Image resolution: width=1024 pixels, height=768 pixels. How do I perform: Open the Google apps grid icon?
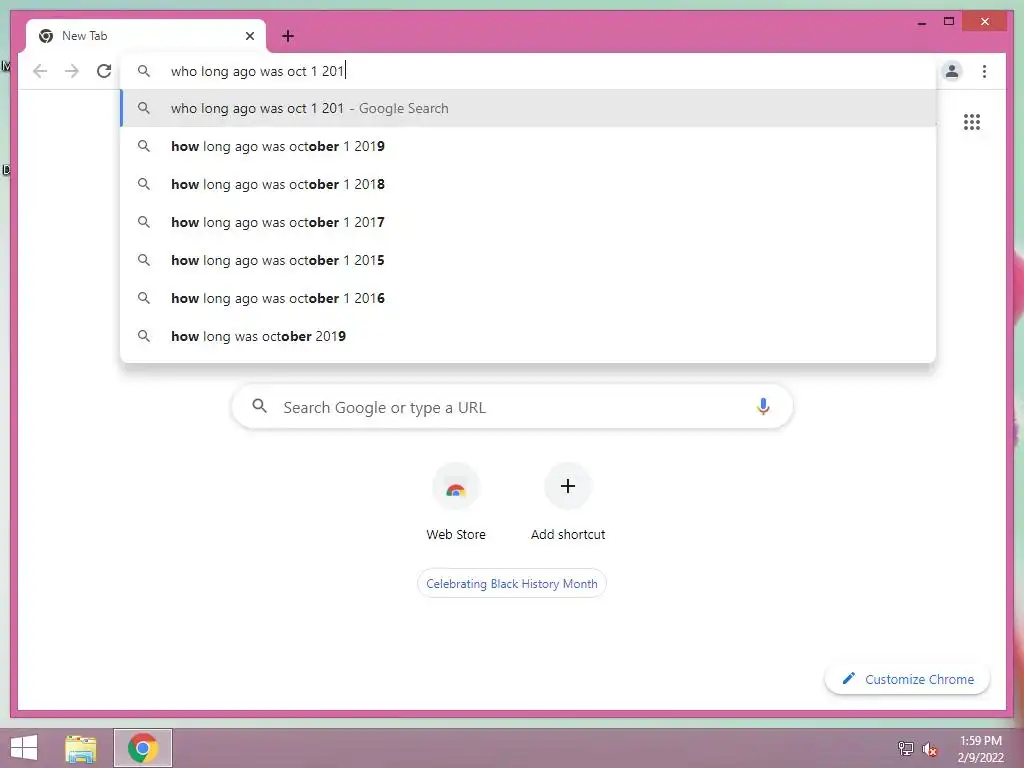pos(972,122)
